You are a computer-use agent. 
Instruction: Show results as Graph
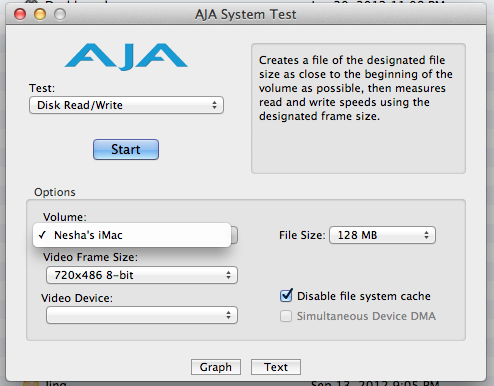216,367
